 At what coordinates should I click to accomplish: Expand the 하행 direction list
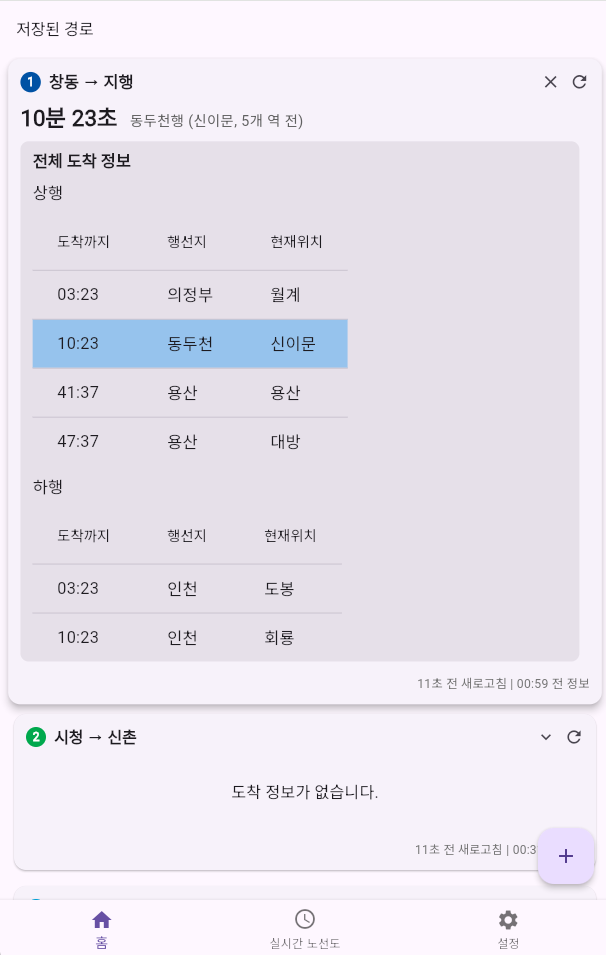point(46,487)
